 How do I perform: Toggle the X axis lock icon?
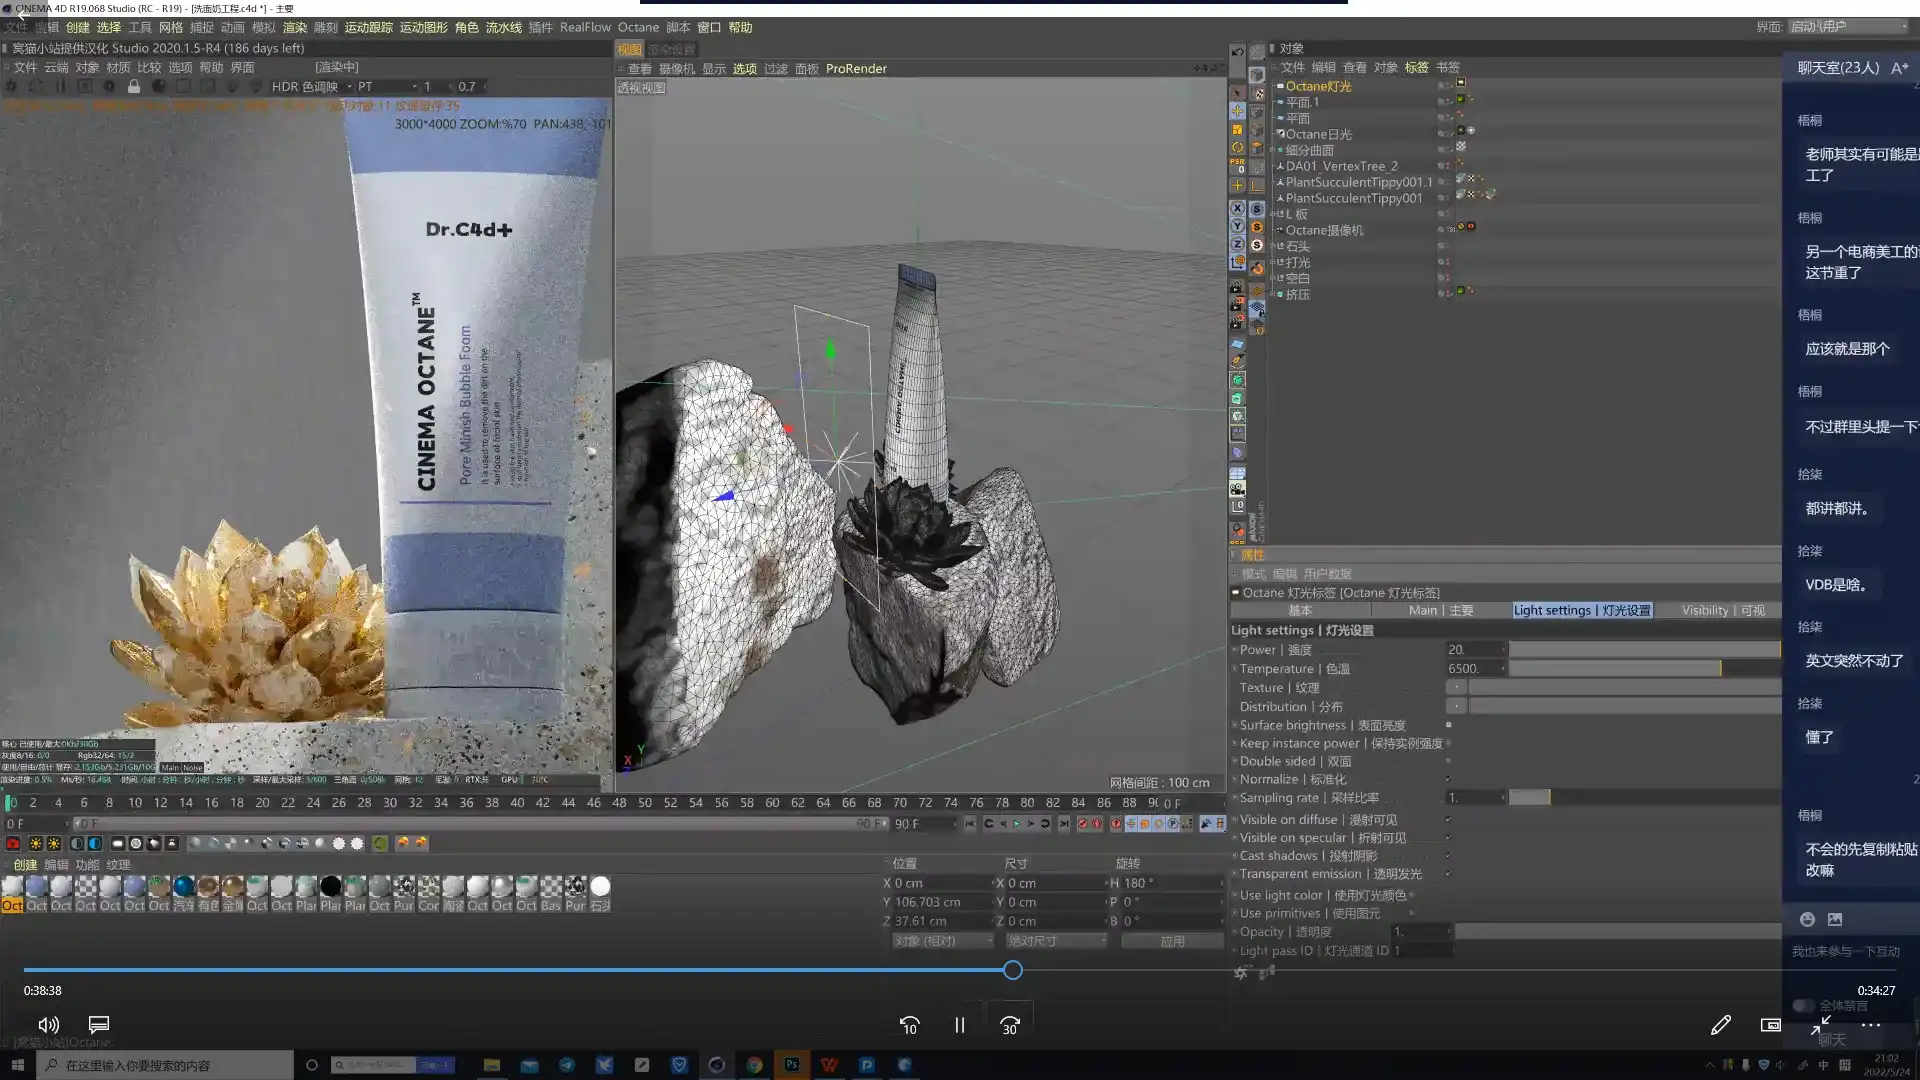(1237, 208)
